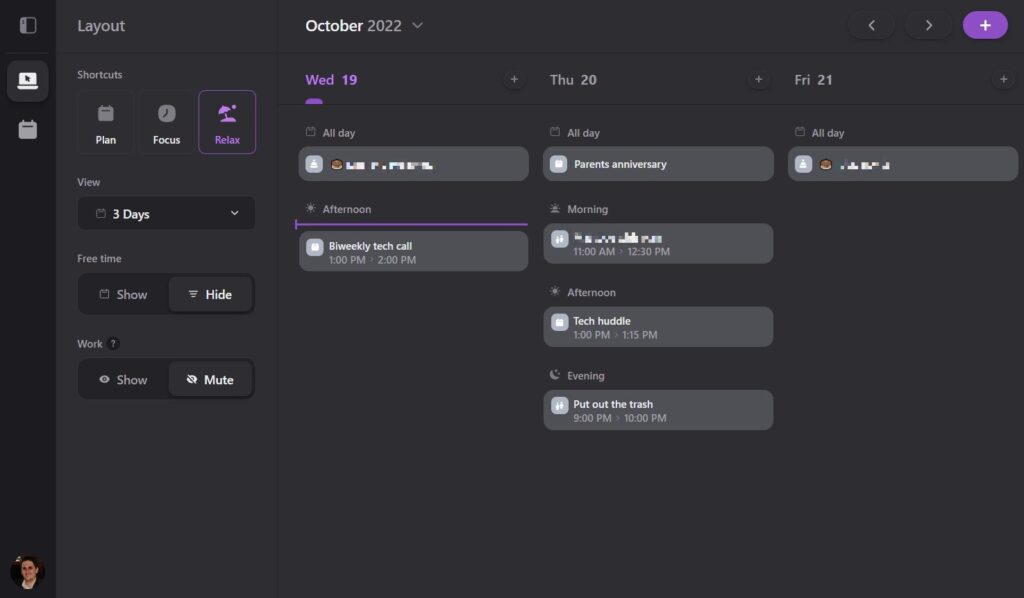This screenshot has width=1024, height=598.
Task: Open the Biweekly tech call event
Action: pyautogui.click(x=413, y=252)
